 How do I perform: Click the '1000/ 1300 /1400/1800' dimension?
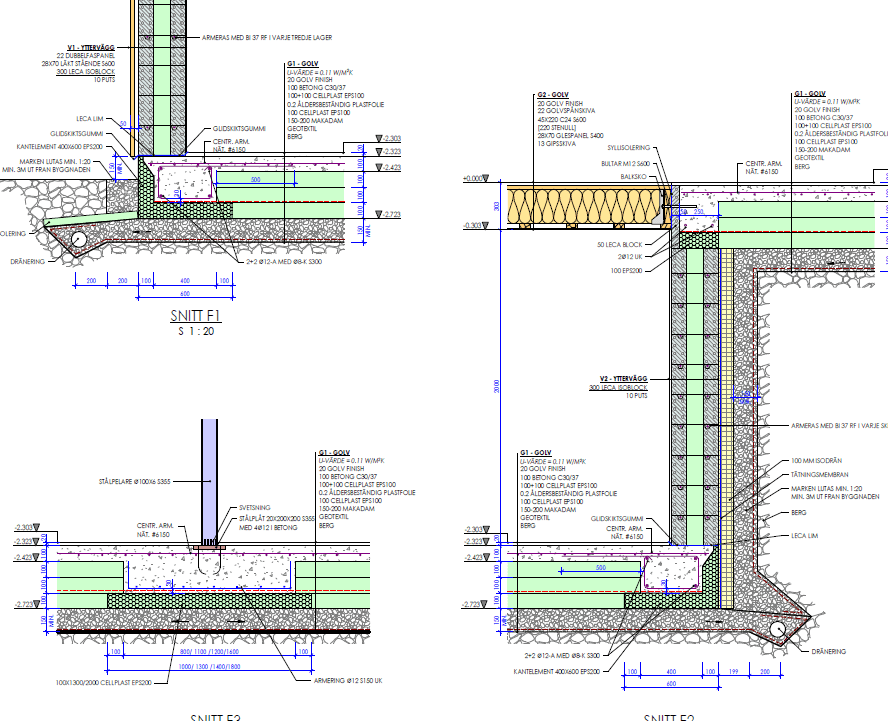point(209,667)
